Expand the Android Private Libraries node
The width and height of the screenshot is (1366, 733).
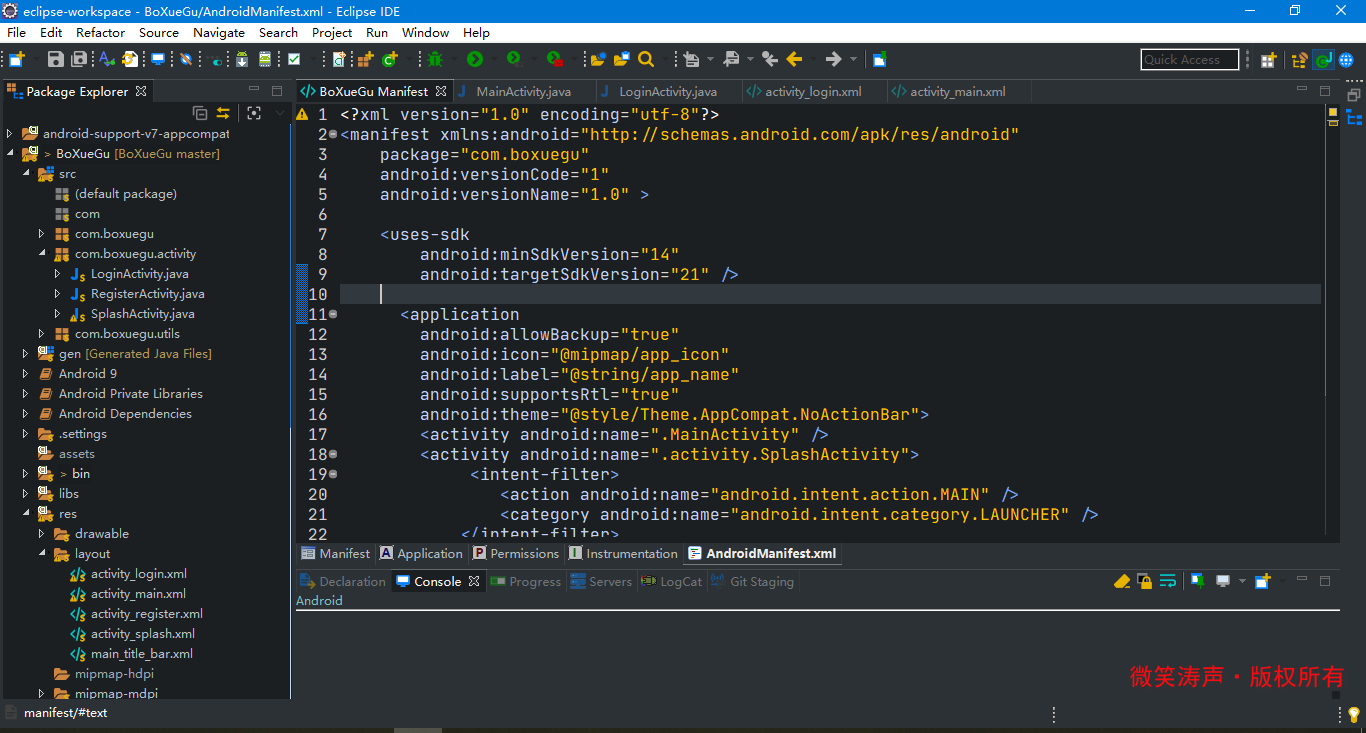click(27, 394)
